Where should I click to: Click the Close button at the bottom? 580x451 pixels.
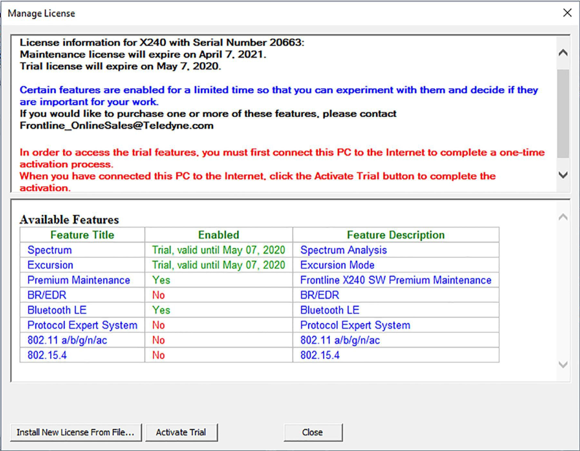[313, 432]
